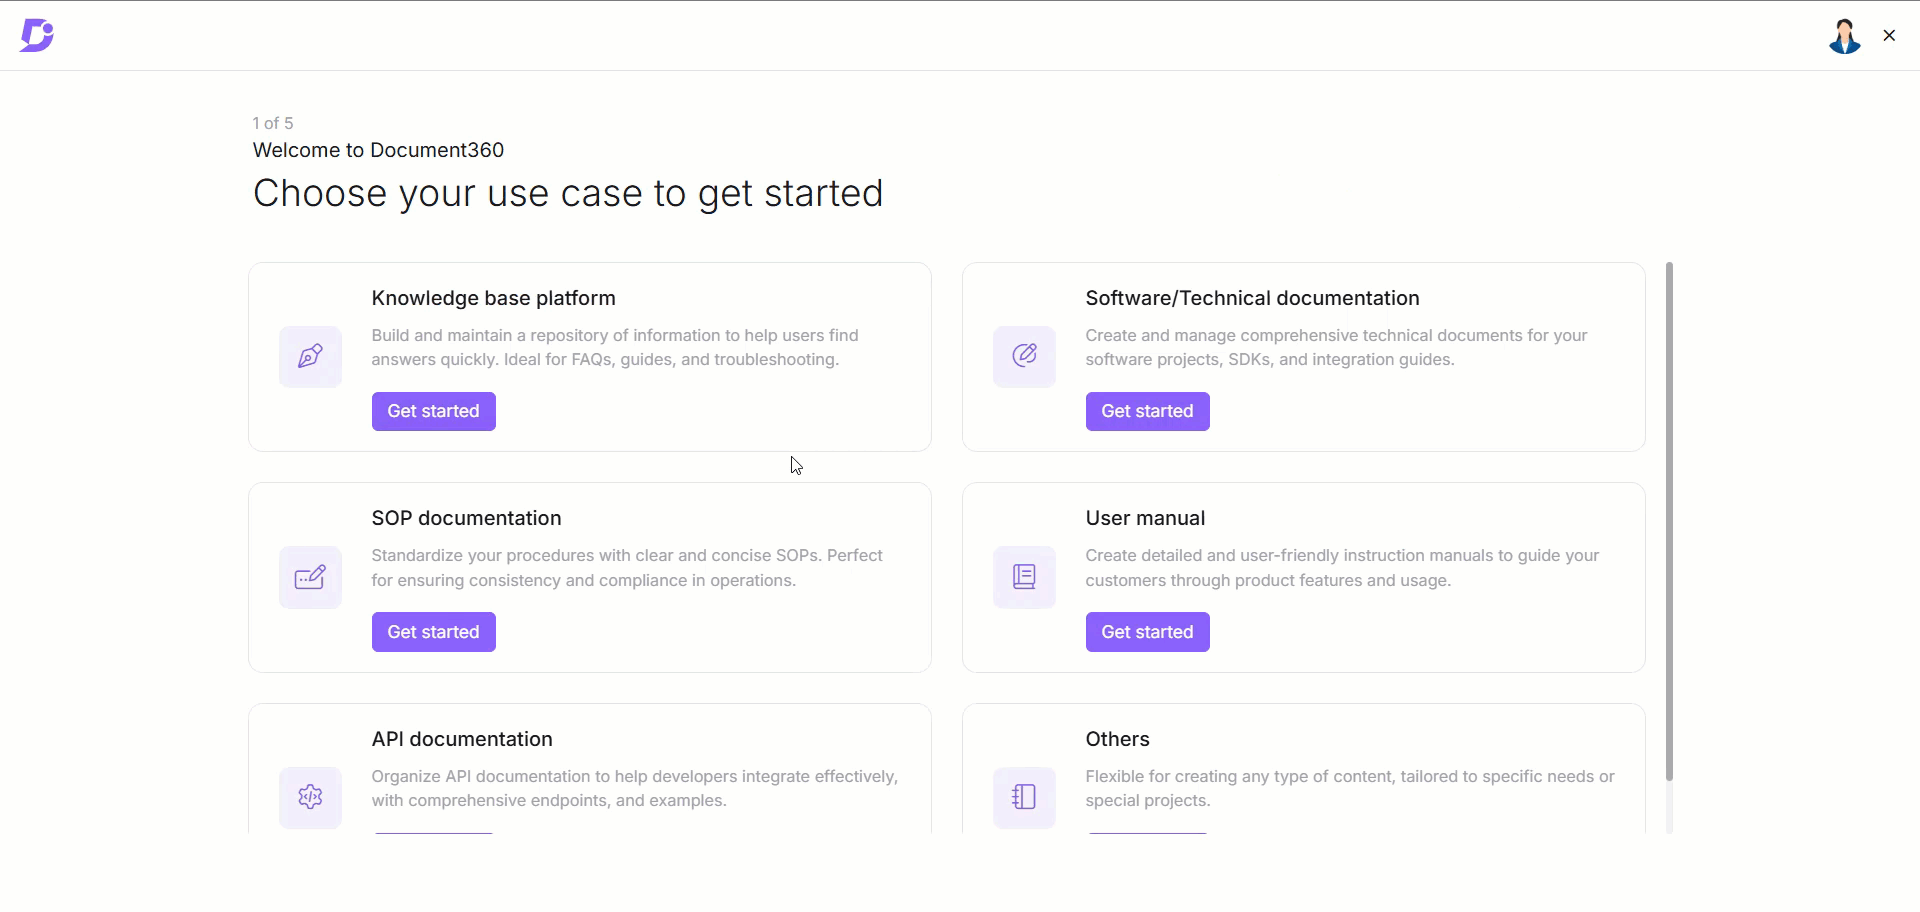Viewport: 1920px width, 912px height.
Task: Click the 'Welcome to Document360' text
Action: [378, 150]
